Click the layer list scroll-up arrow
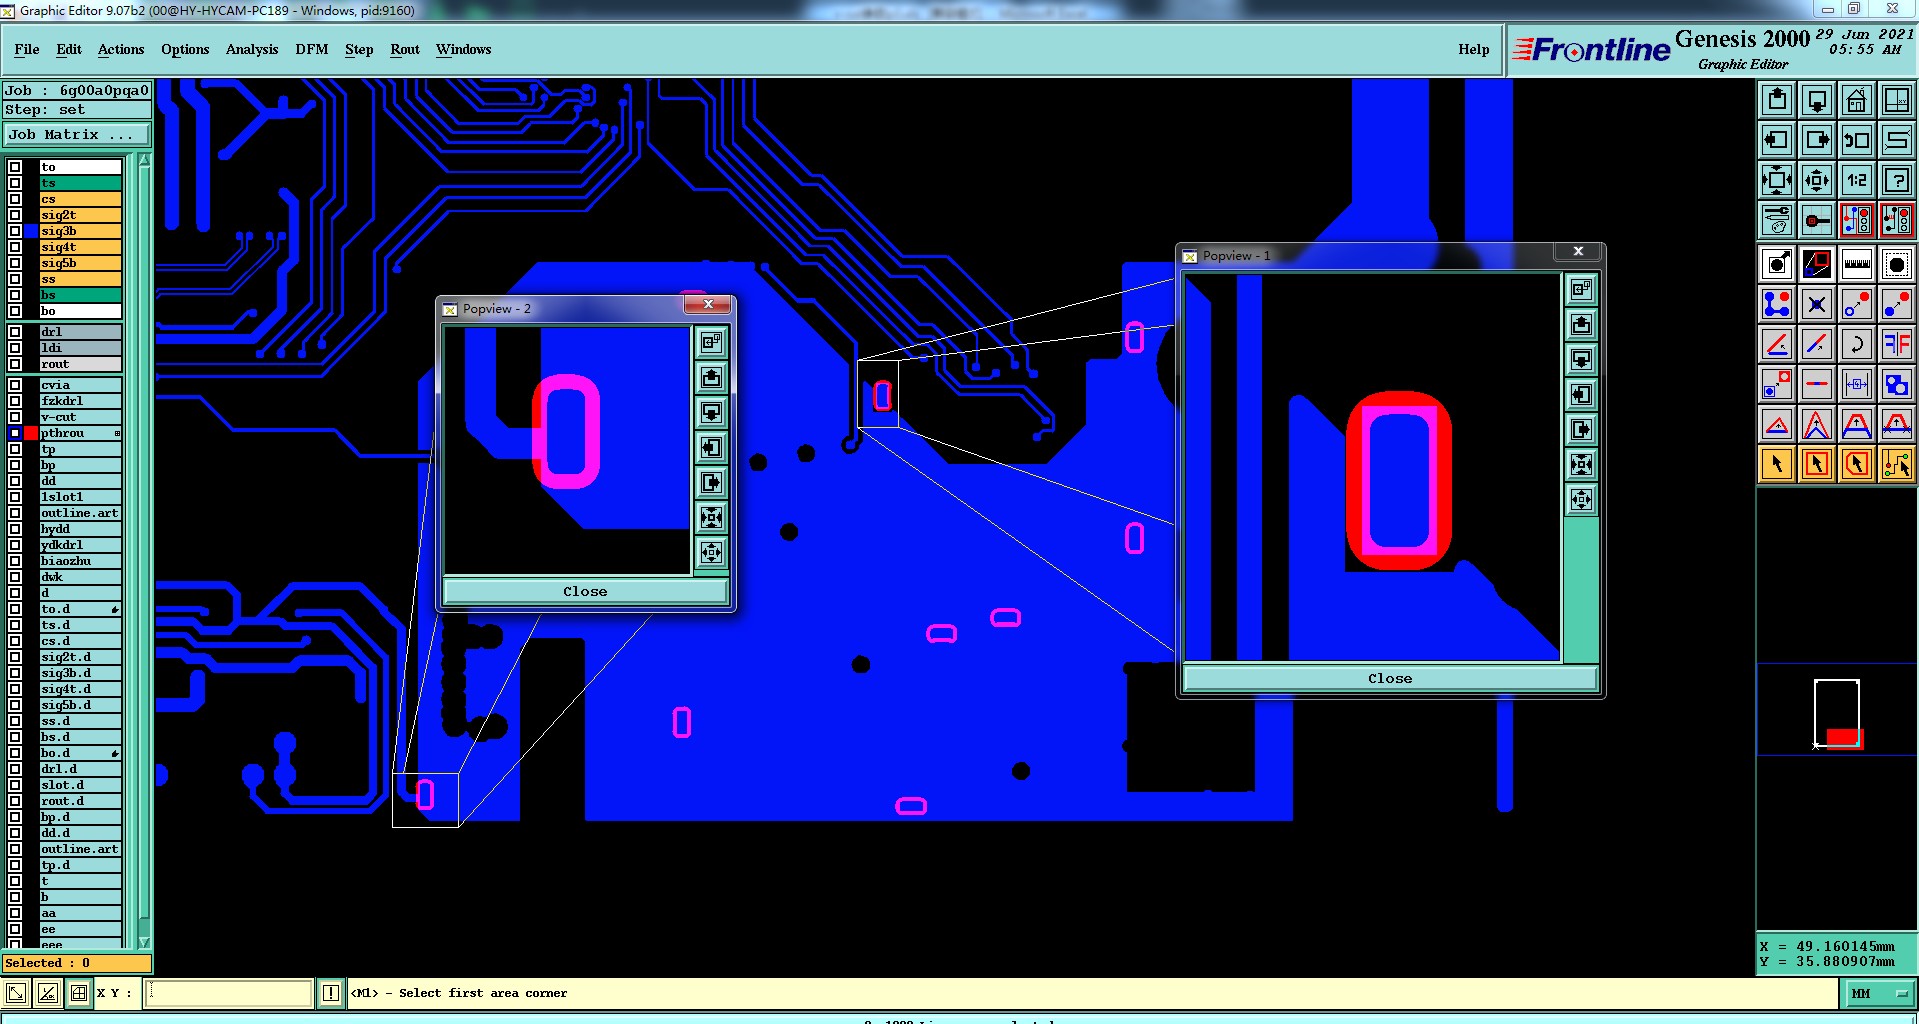The image size is (1919, 1024). [144, 160]
